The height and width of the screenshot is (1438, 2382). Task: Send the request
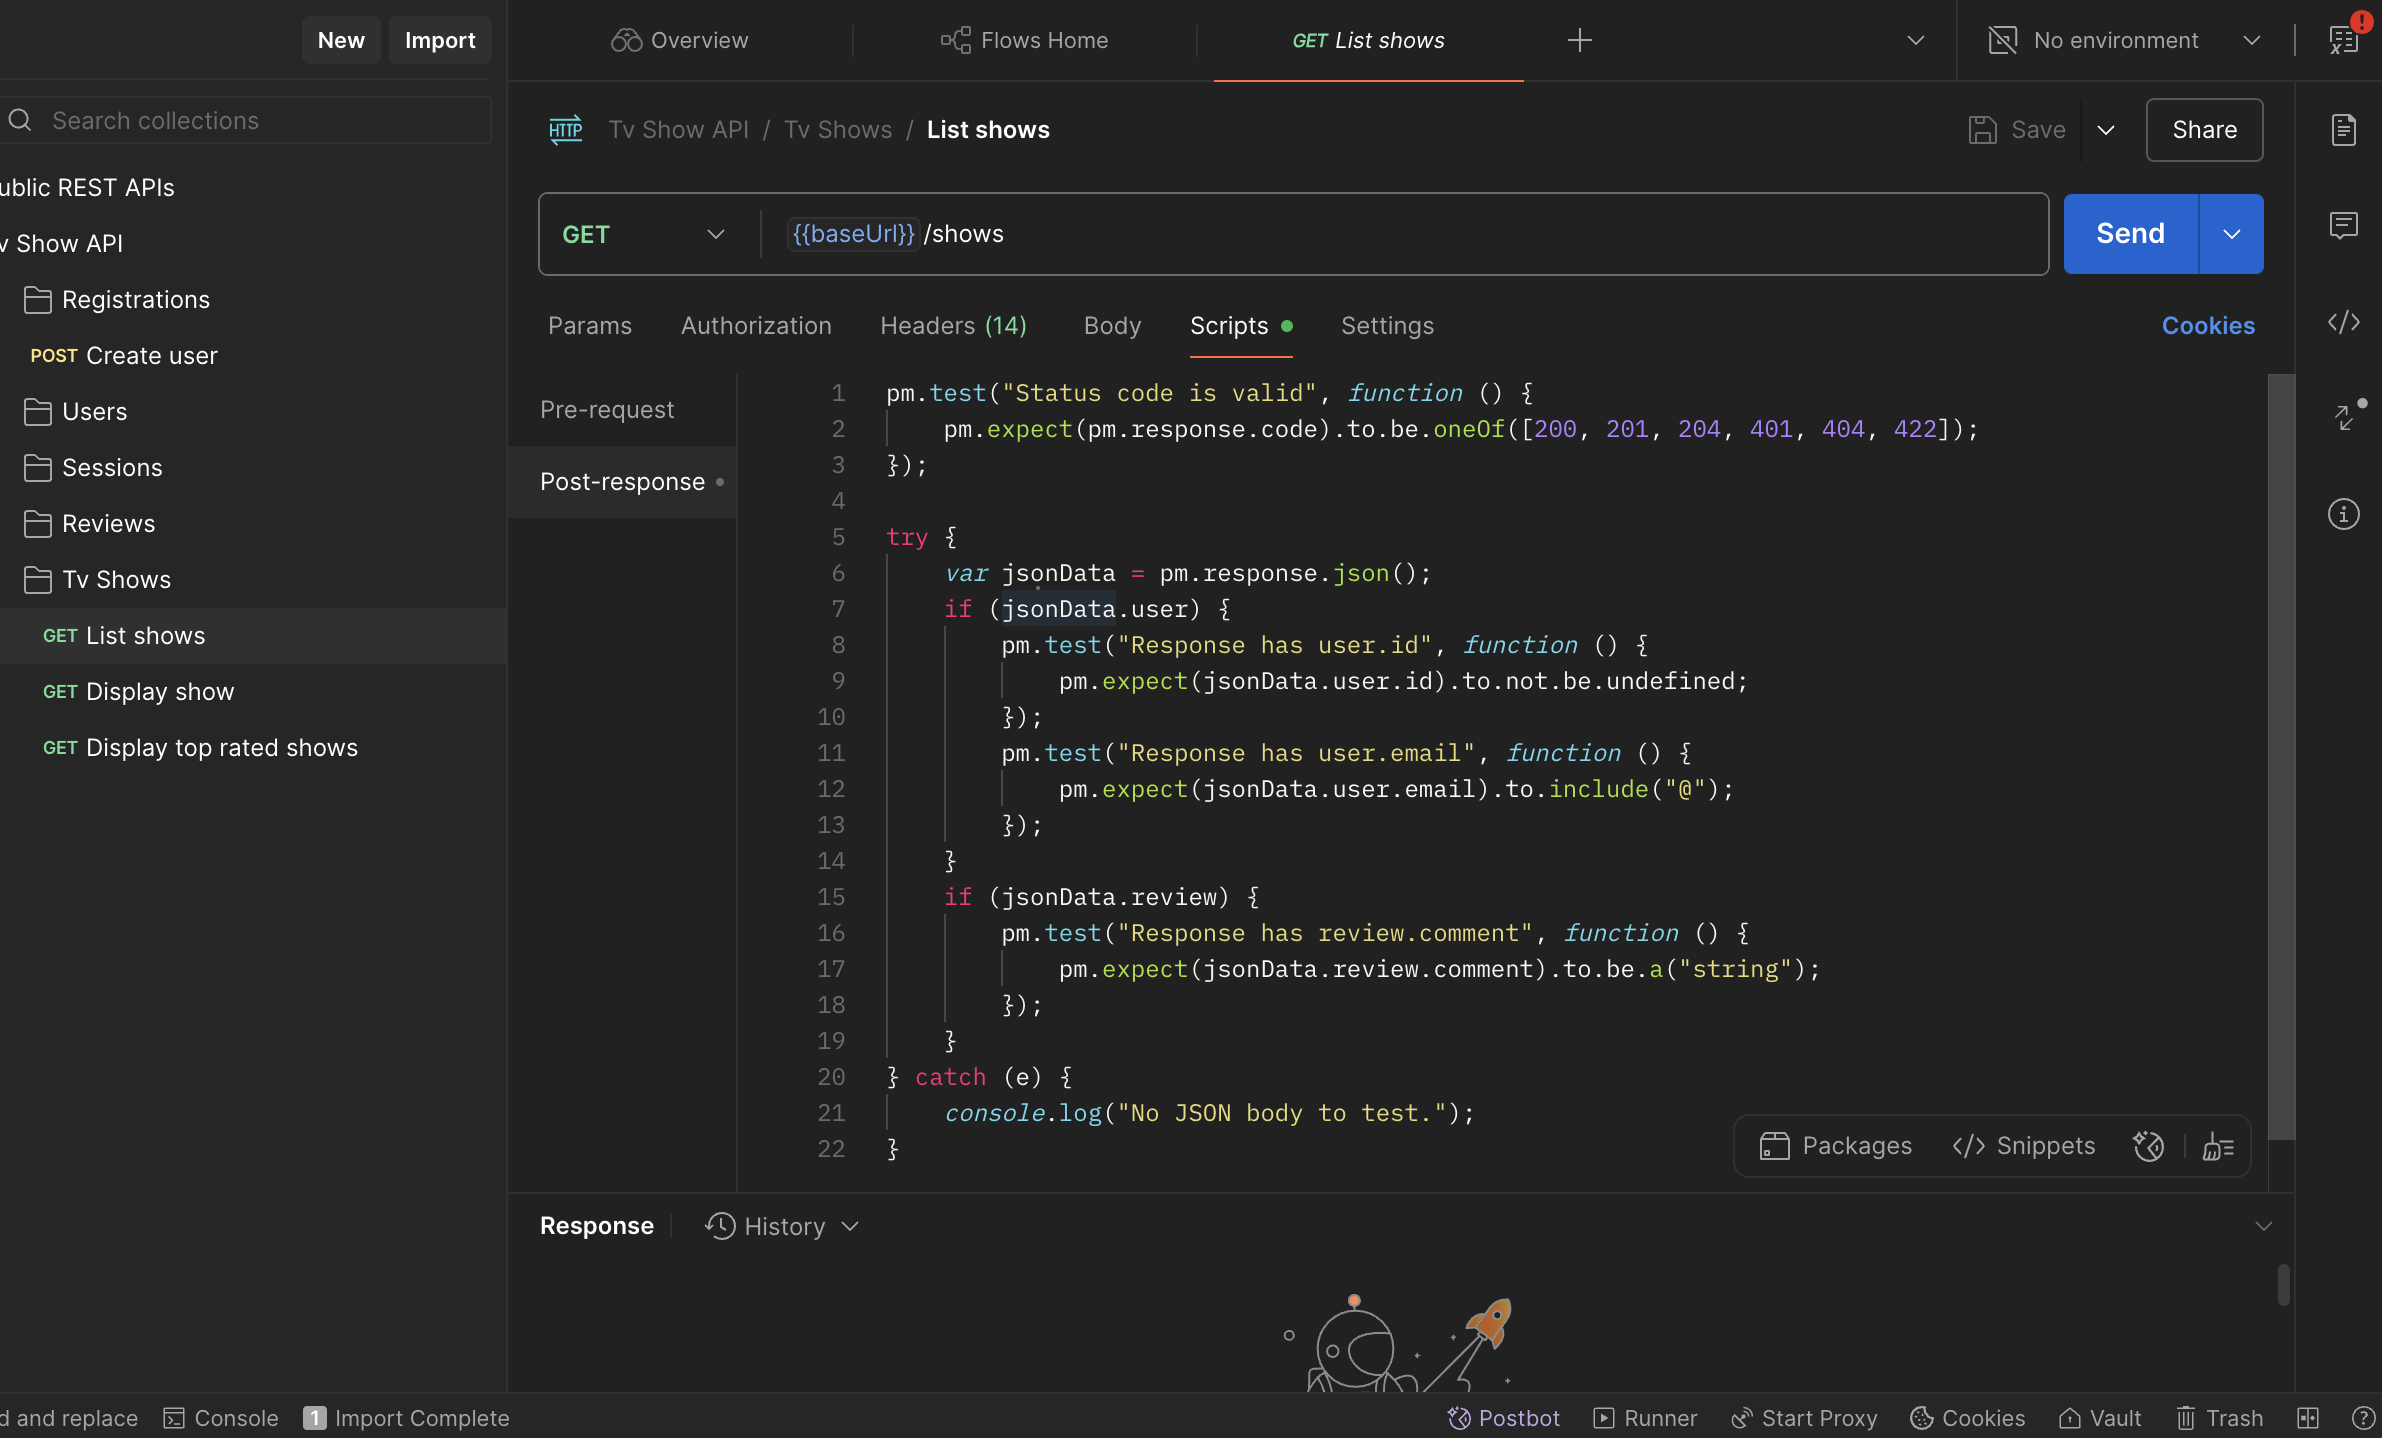(2130, 234)
